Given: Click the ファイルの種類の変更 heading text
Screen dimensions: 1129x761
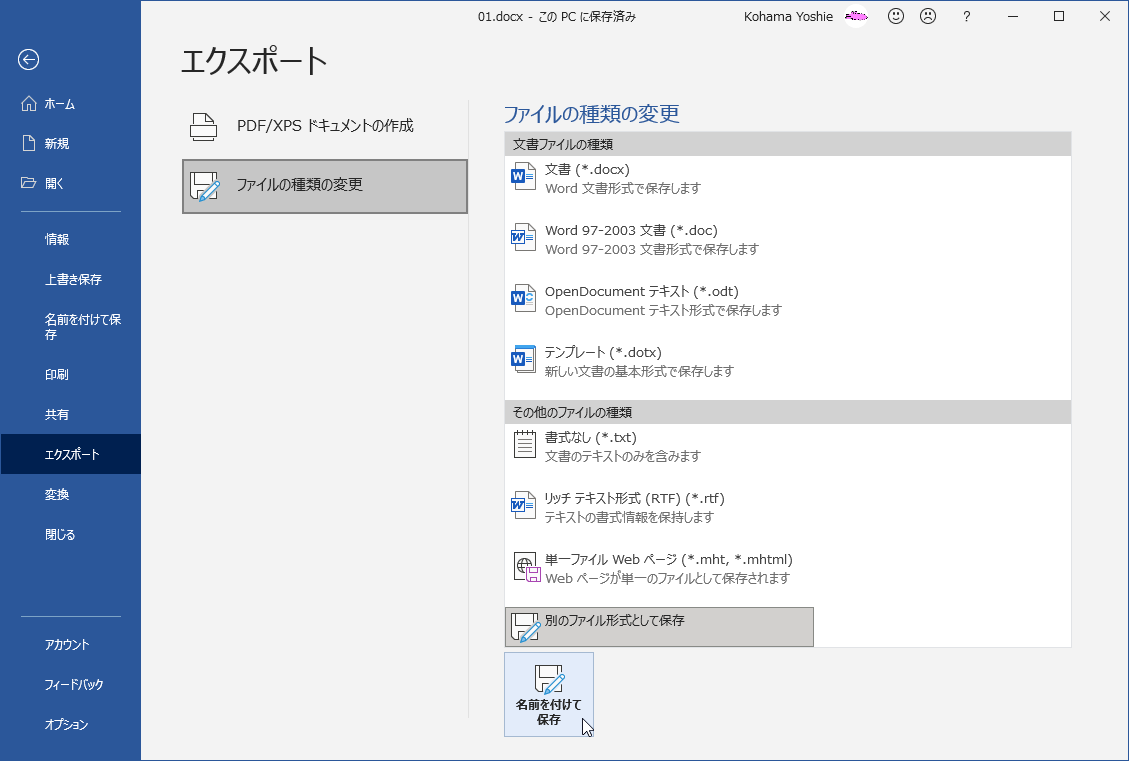Looking at the screenshot, I should [x=591, y=114].
